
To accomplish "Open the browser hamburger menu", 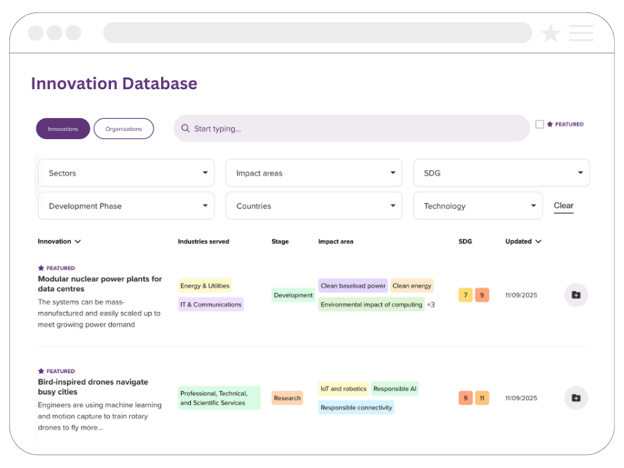I will 581,33.
